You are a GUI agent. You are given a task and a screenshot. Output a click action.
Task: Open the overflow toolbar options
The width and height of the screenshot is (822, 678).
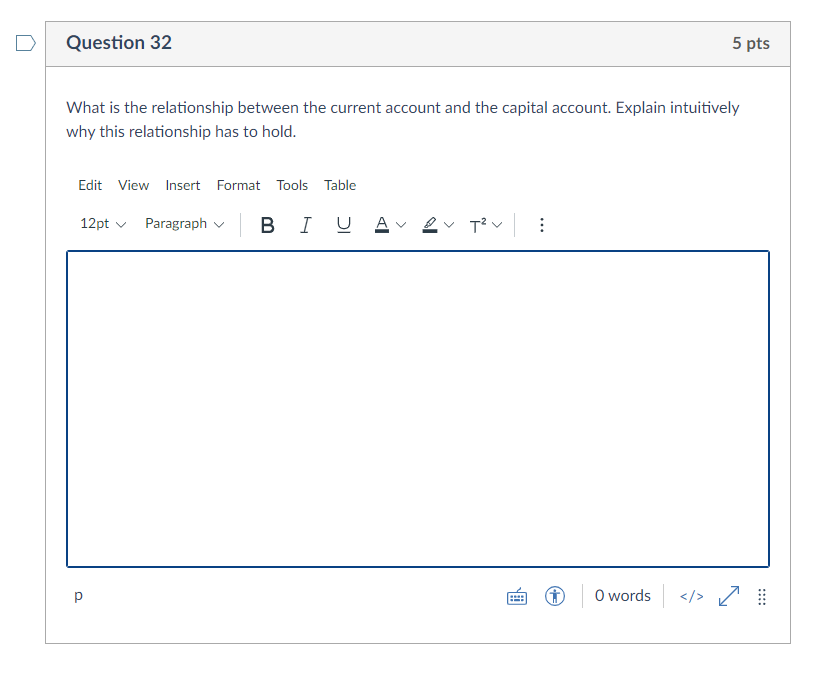(541, 224)
